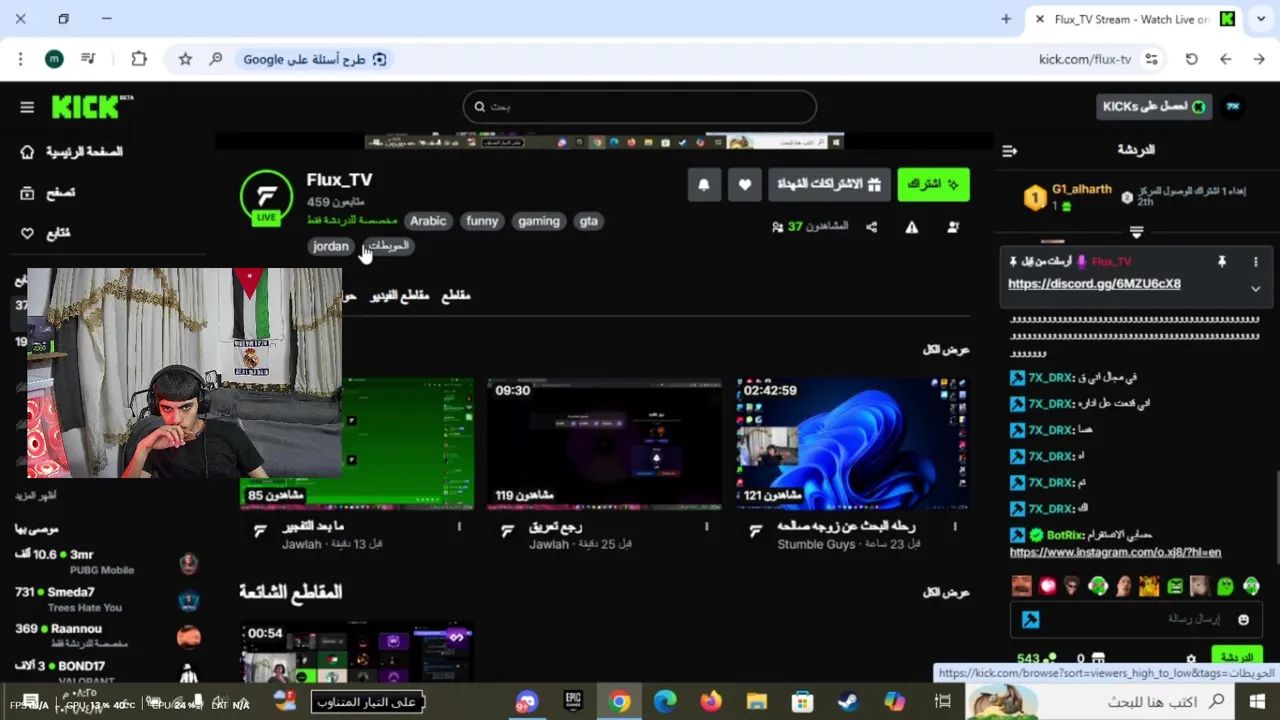This screenshot has width=1280, height=720.
Task: Open Jawlah category under رجح تحريق
Action: click(550, 545)
